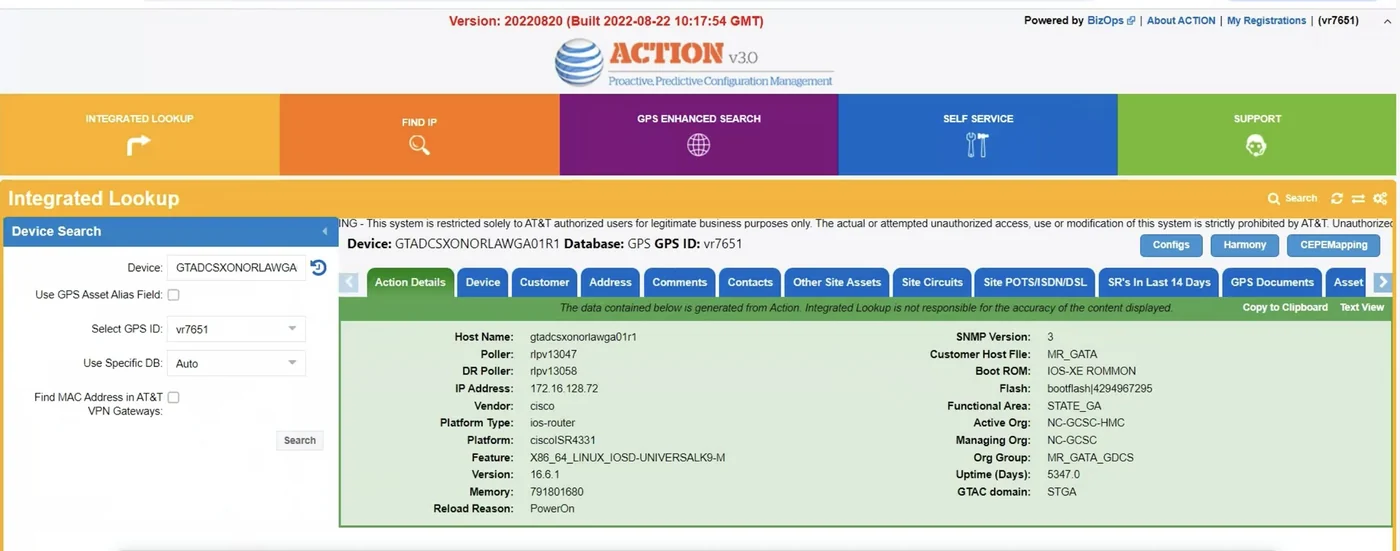
Task: Open the Asset tab
Action: 1348,282
